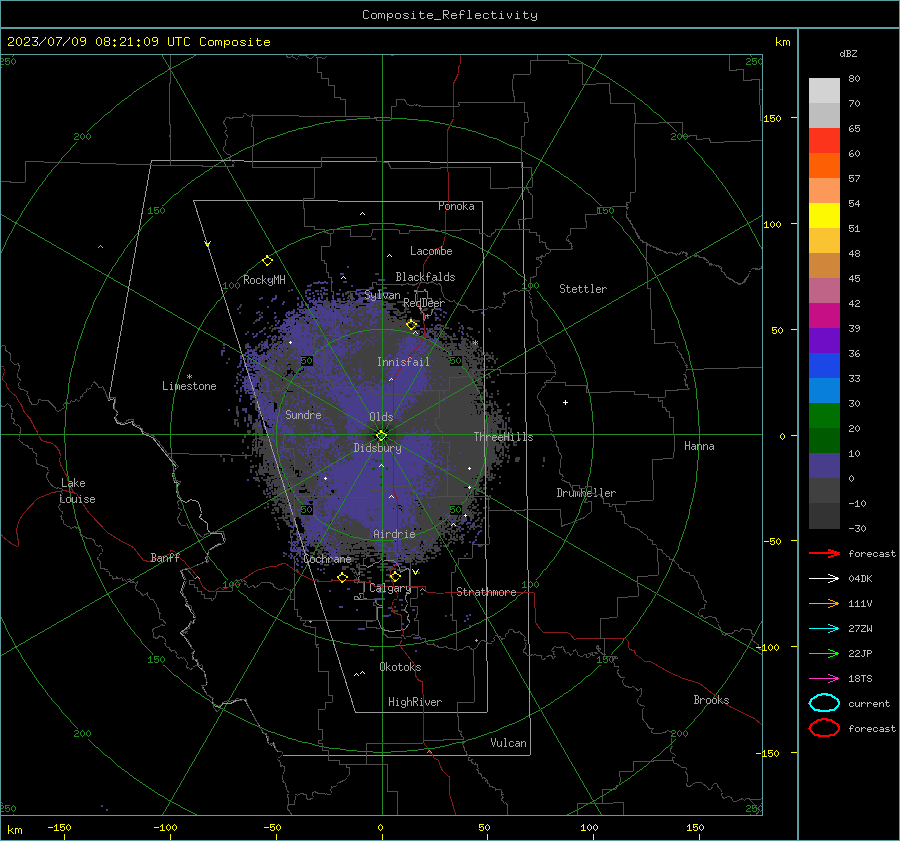Select the Innisfail label
The width and height of the screenshot is (900, 841).
403,362
